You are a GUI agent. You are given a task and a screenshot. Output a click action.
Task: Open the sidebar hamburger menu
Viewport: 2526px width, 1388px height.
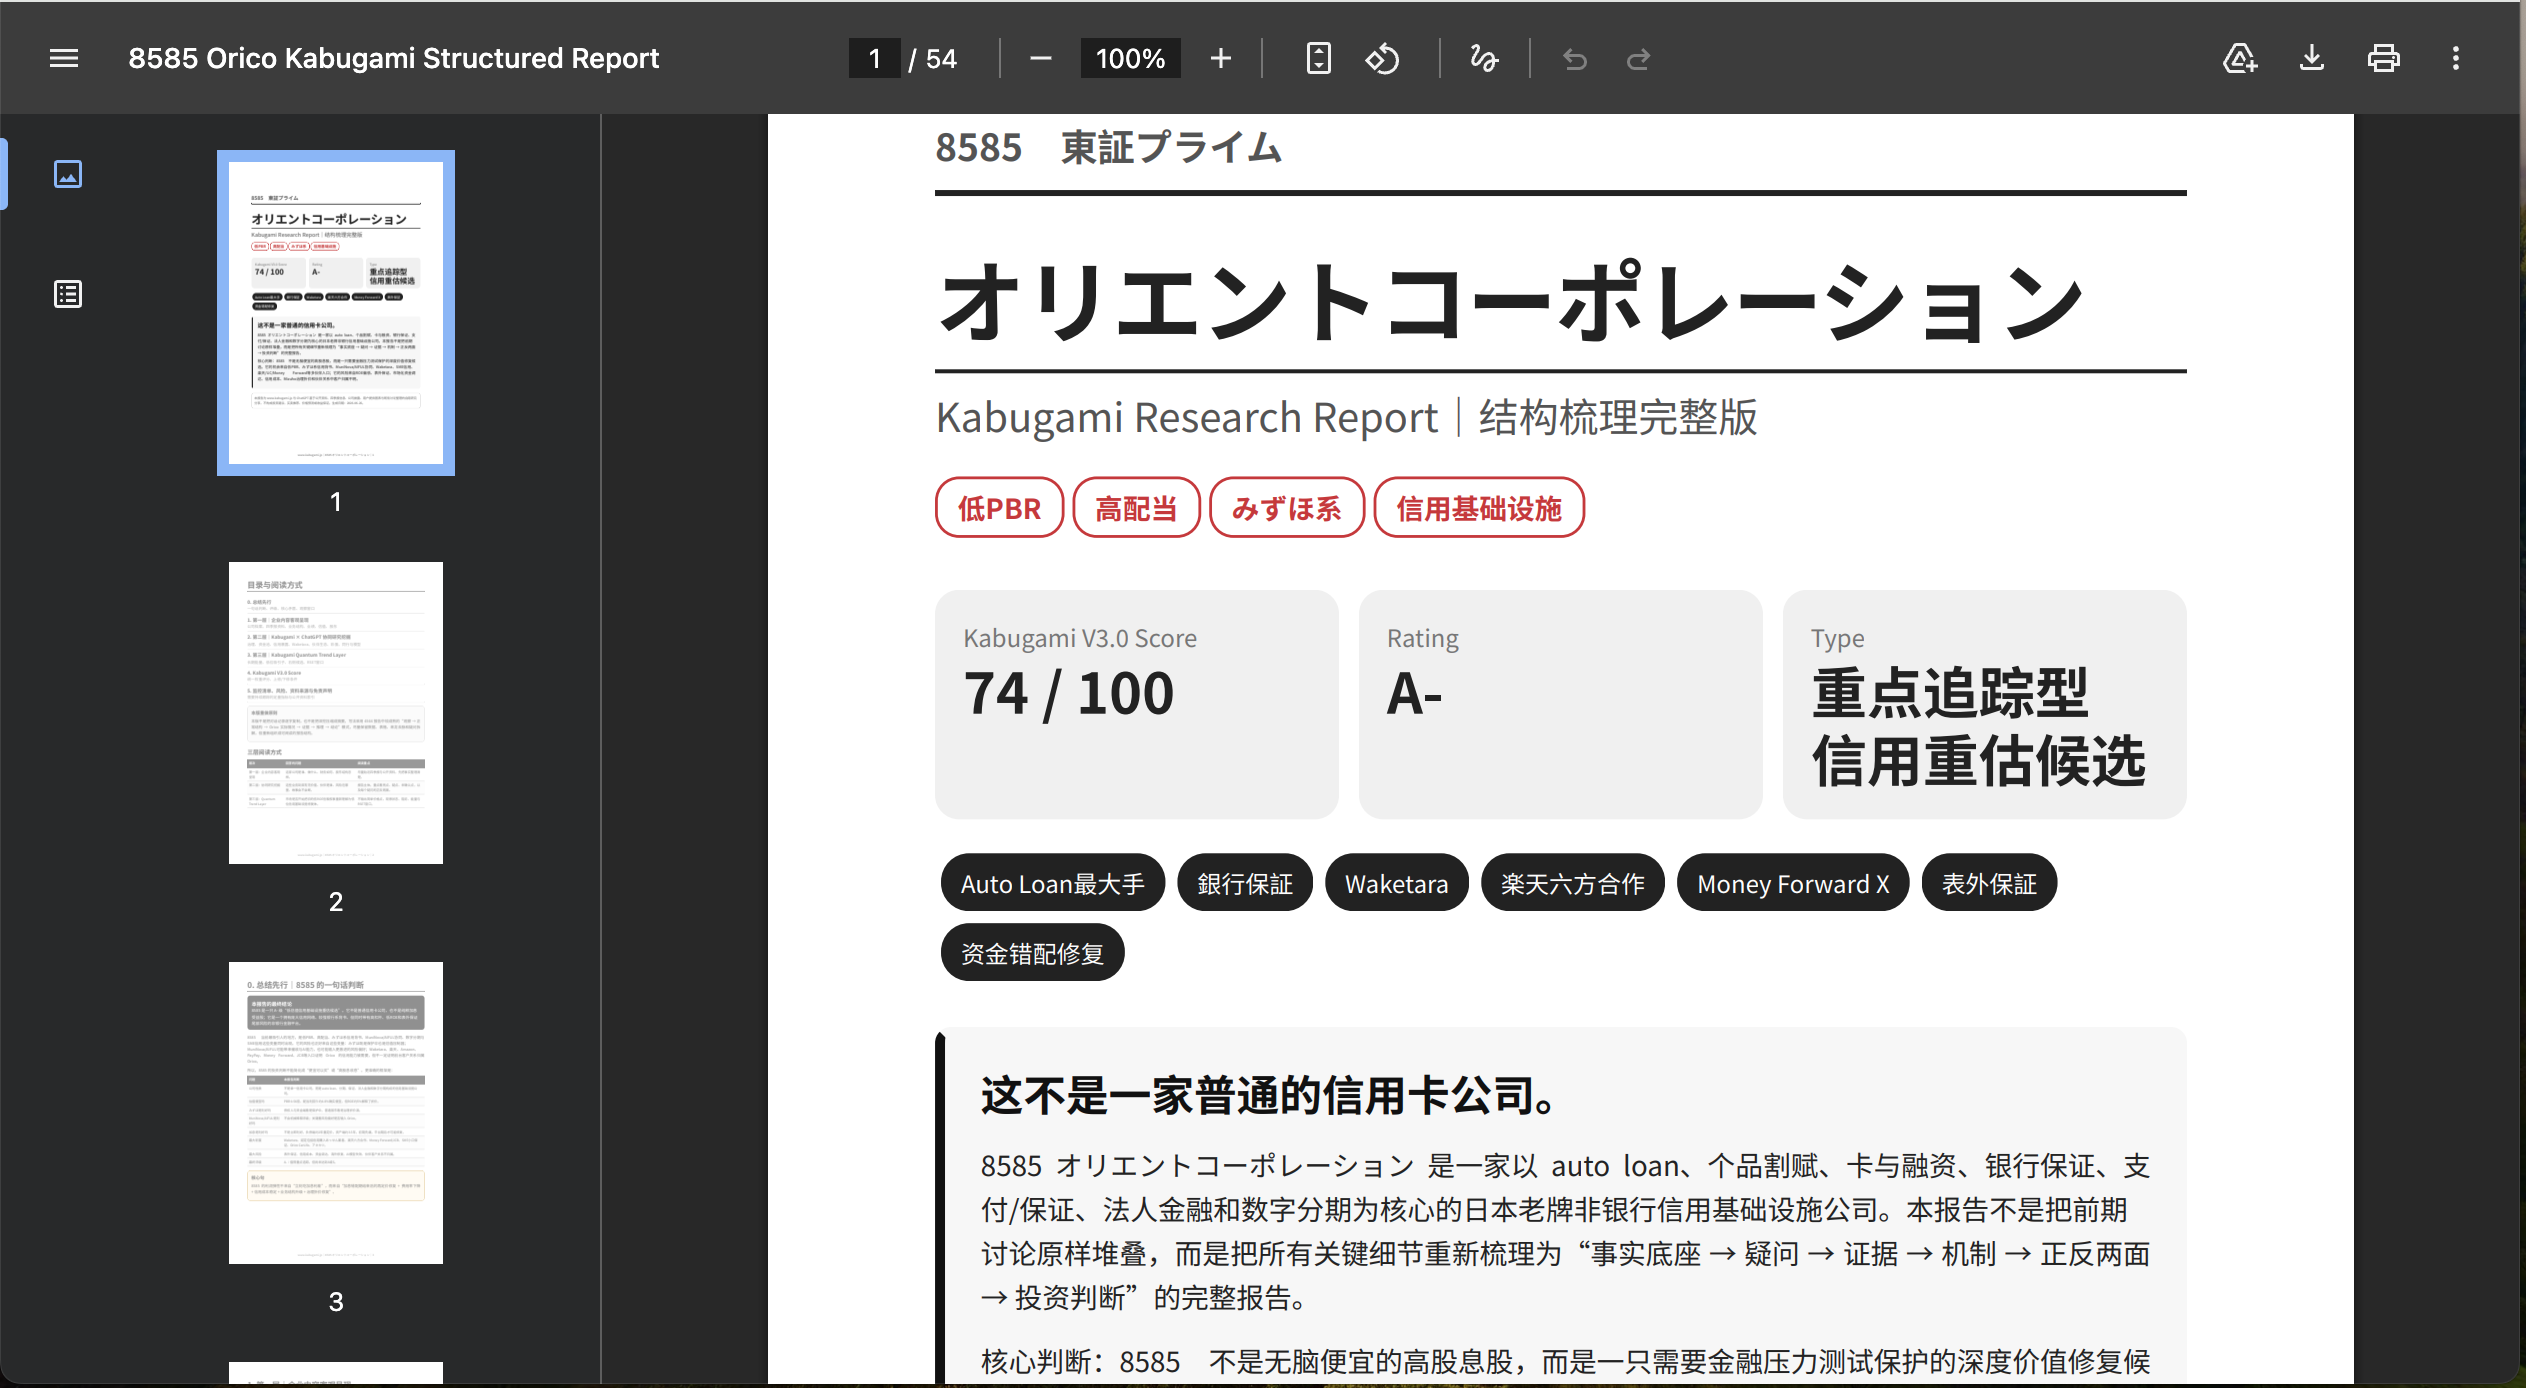pyautogui.click(x=64, y=58)
